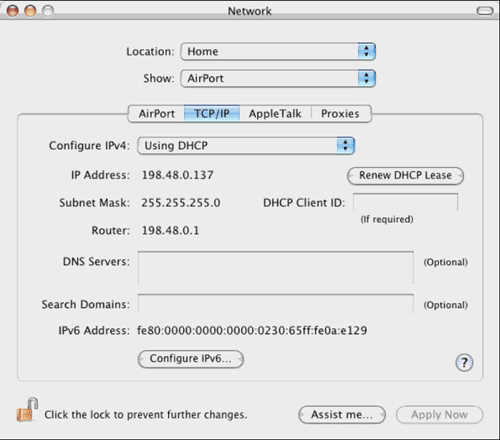Click into the Search Domains field
This screenshot has height=440, width=500.
click(x=276, y=304)
